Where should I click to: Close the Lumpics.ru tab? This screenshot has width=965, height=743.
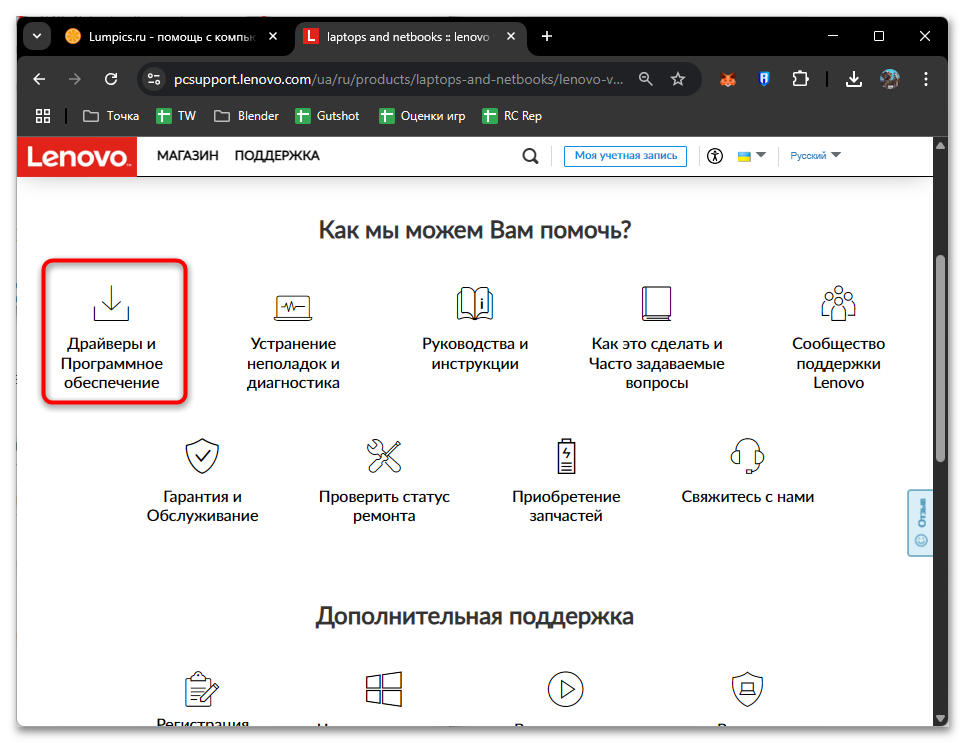pos(273,36)
